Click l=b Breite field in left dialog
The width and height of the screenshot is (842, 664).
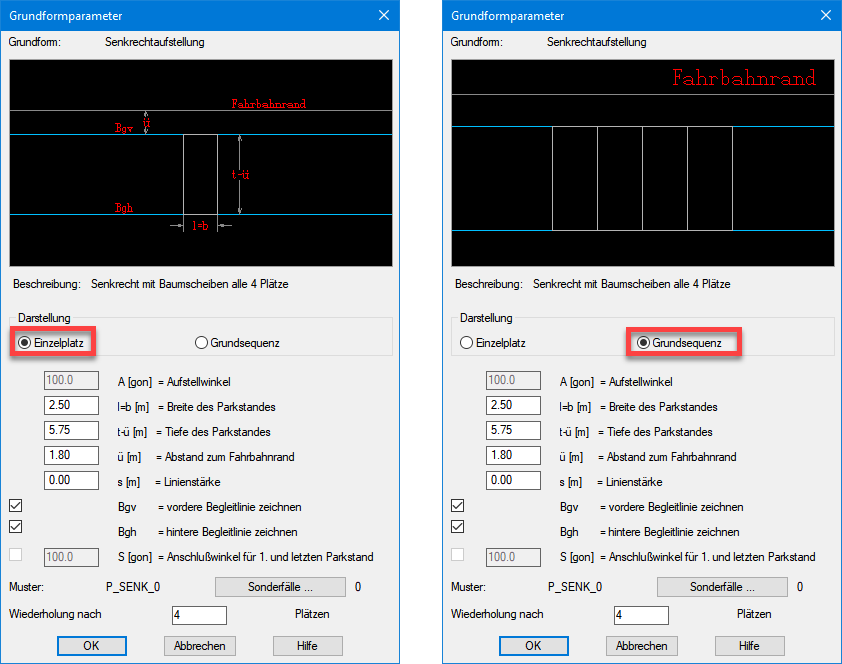click(x=71, y=405)
